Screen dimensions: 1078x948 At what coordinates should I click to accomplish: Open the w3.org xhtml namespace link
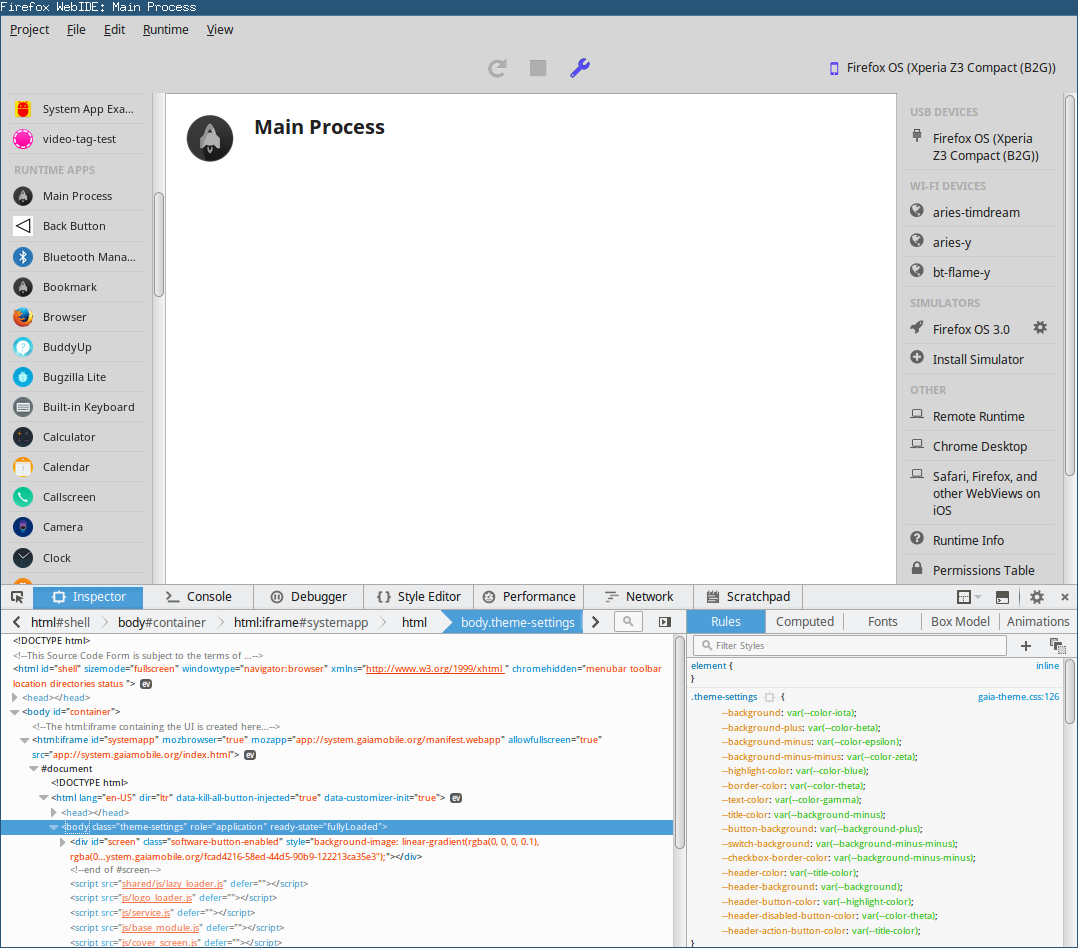tap(435, 669)
